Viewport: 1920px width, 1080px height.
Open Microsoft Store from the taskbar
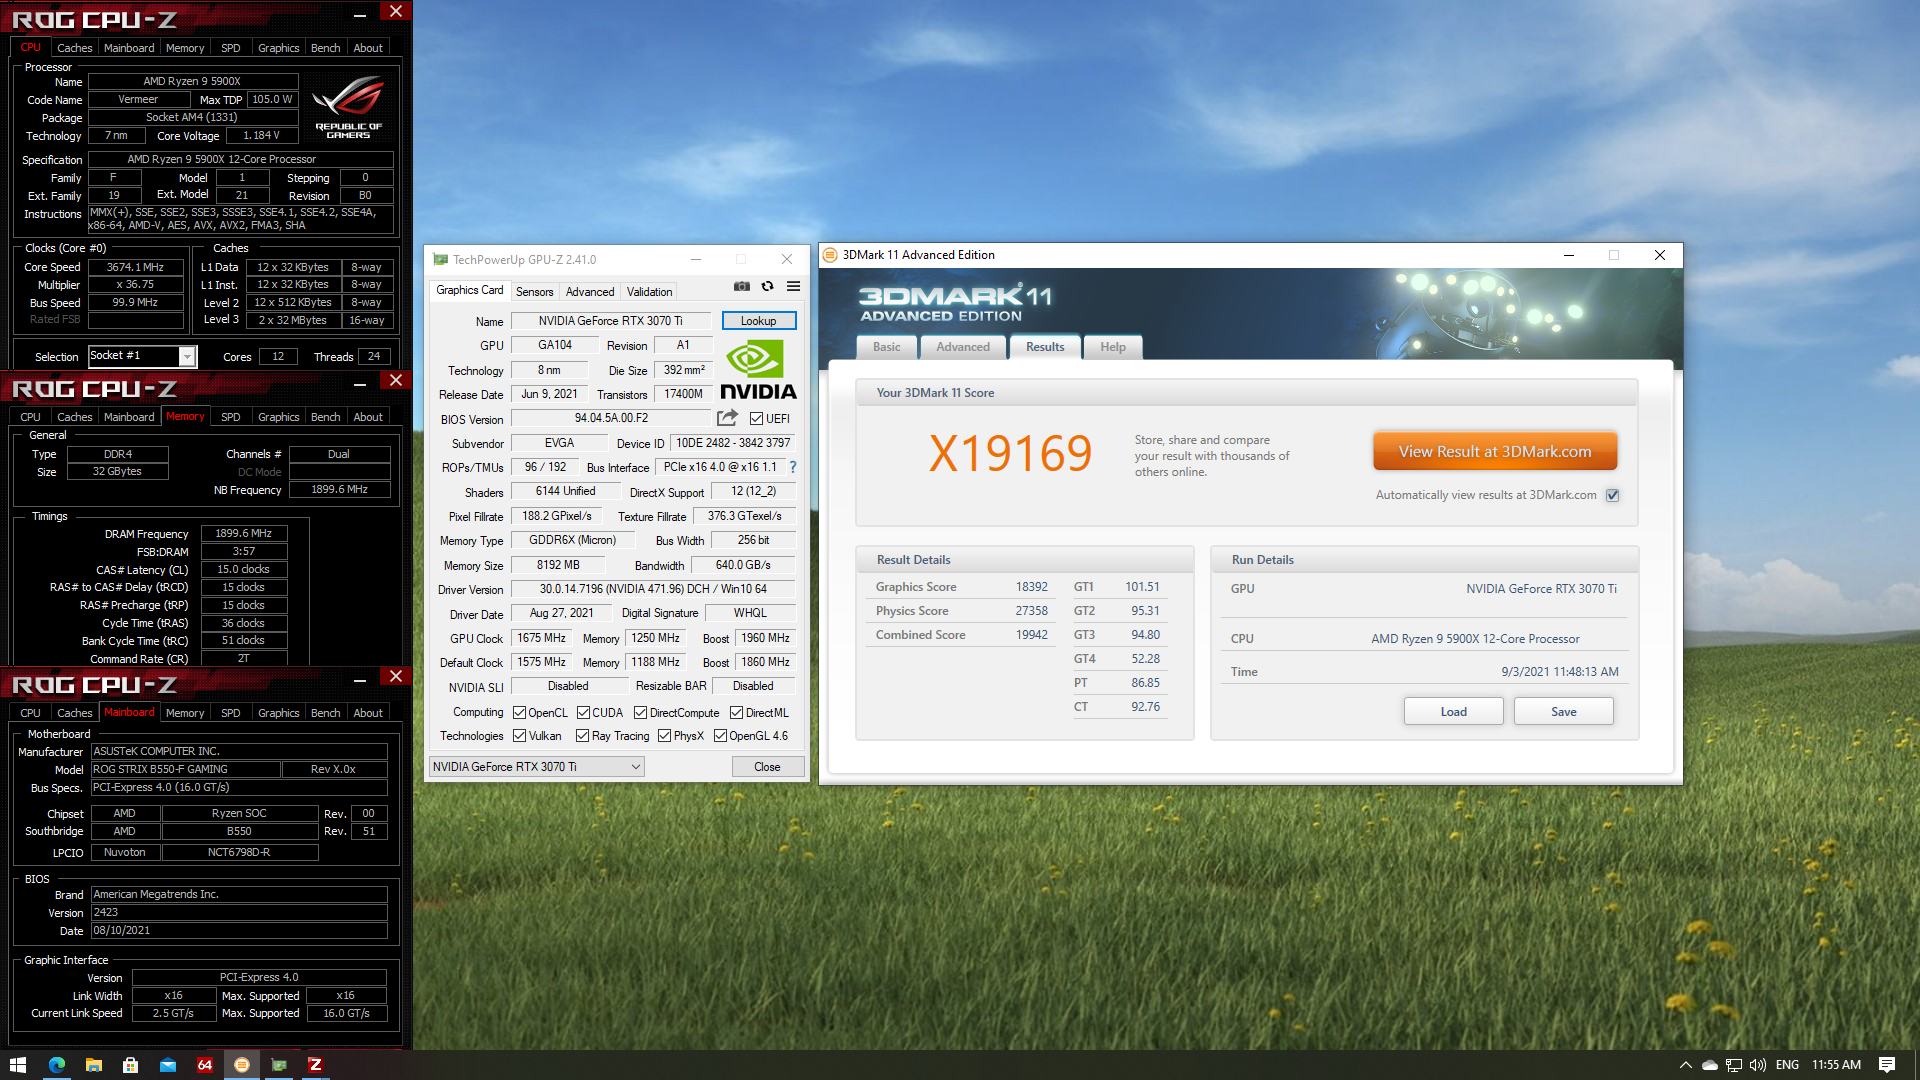tap(130, 1065)
